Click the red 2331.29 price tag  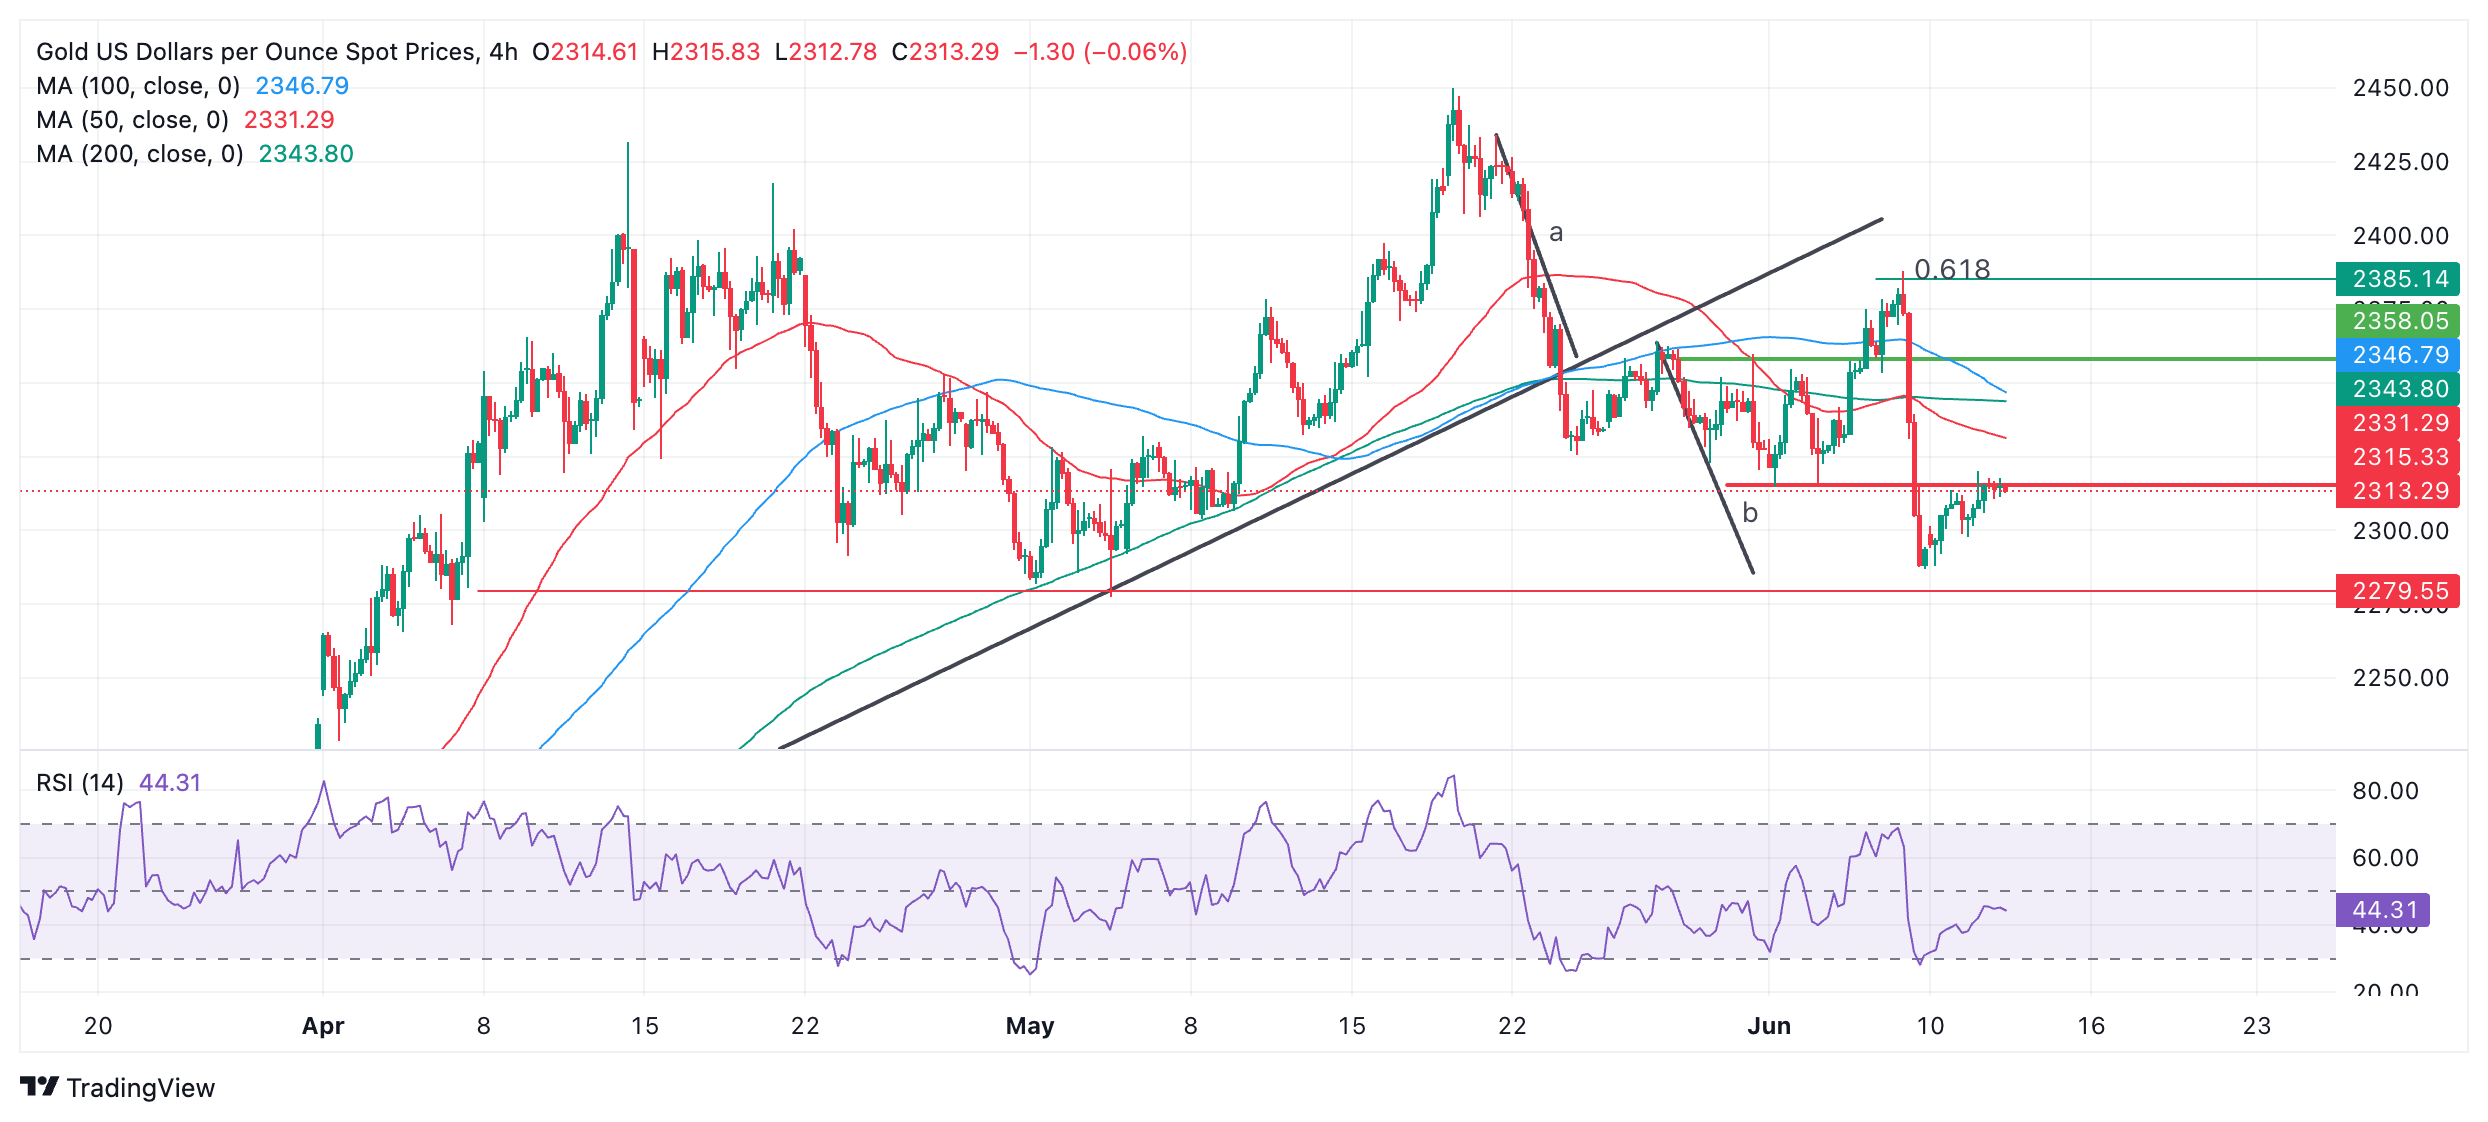coord(2398,423)
